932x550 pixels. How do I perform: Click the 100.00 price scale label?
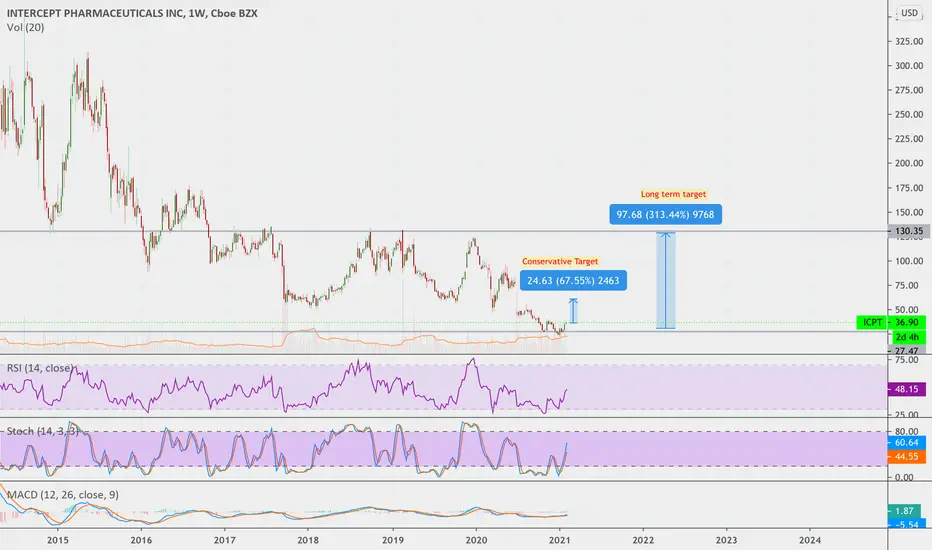[909, 261]
